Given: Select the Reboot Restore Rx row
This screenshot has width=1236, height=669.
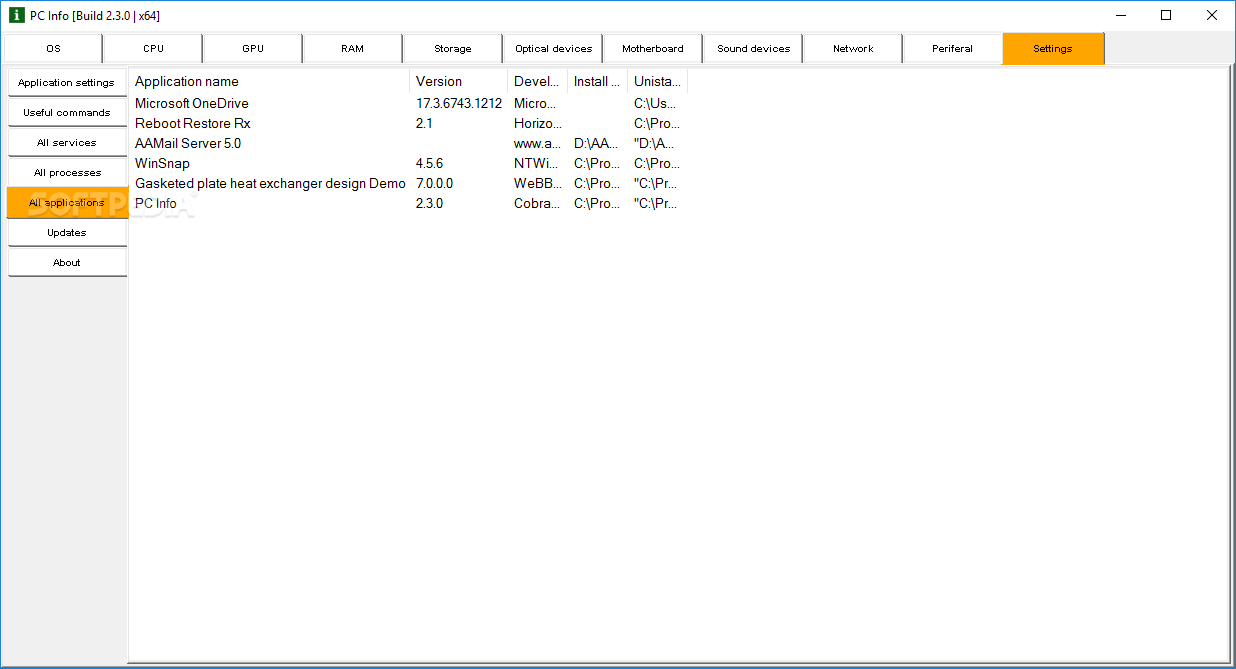Looking at the screenshot, I should coord(408,123).
